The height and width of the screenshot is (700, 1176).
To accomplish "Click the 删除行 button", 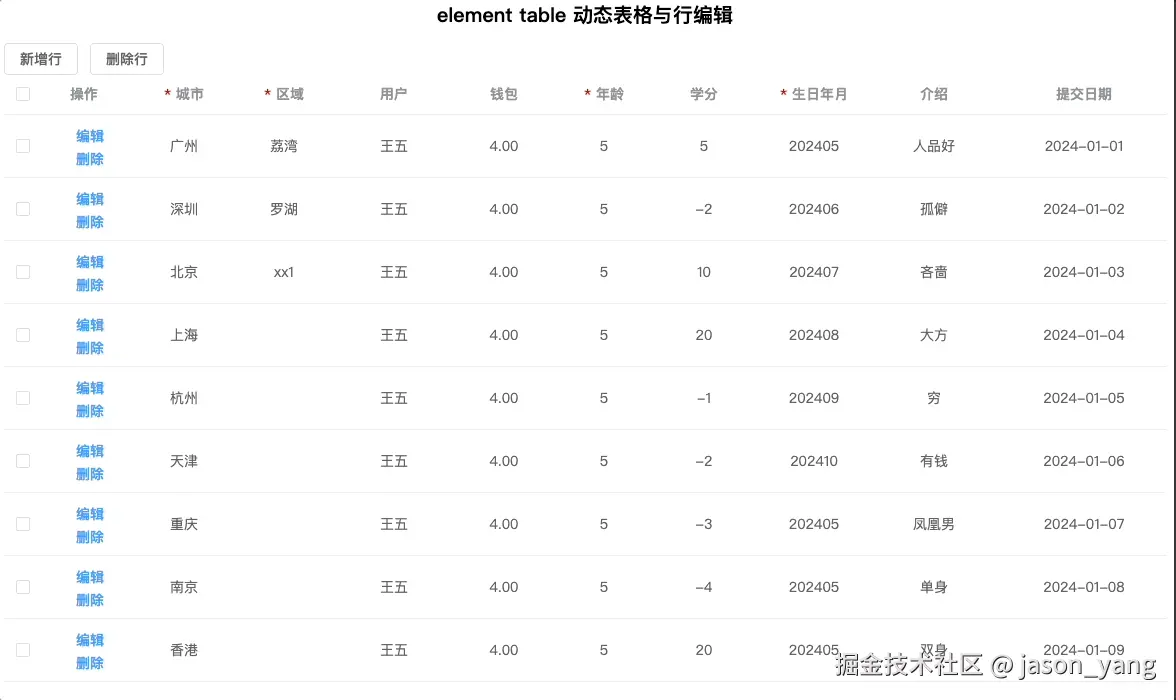I will coord(126,59).
